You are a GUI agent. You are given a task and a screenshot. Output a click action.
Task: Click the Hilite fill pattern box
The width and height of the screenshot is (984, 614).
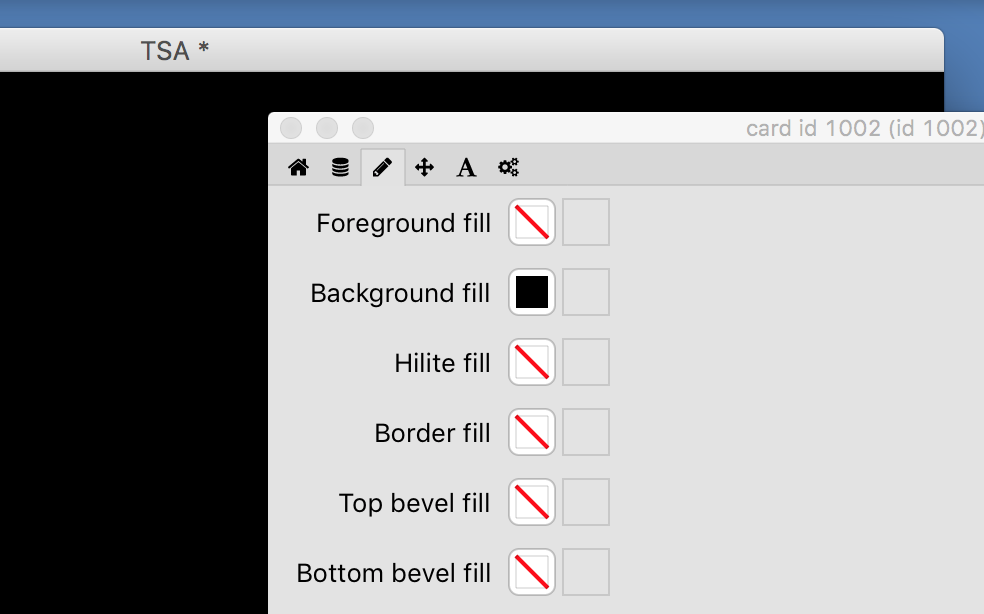pos(586,362)
